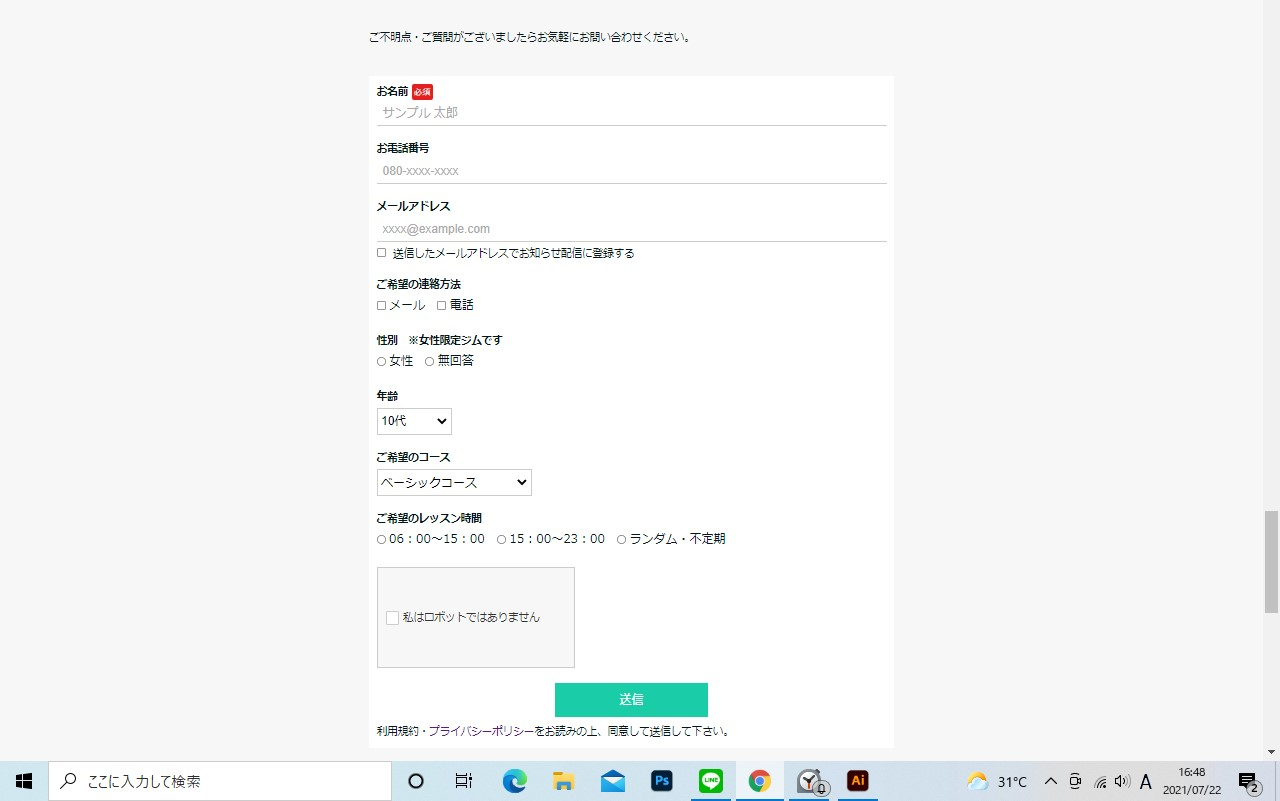Click the 必須 badge next to お名前

click(x=422, y=91)
